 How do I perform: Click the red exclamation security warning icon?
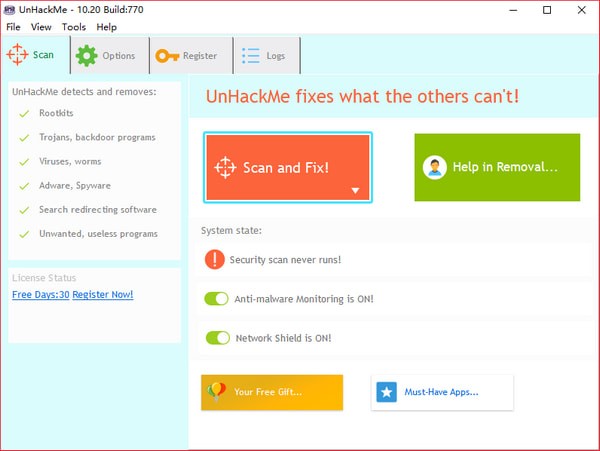point(215,260)
